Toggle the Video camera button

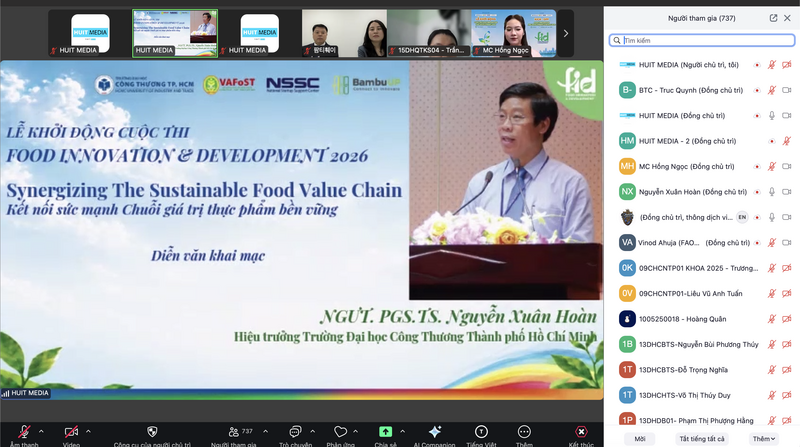pyautogui.click(x=71, y=432)
